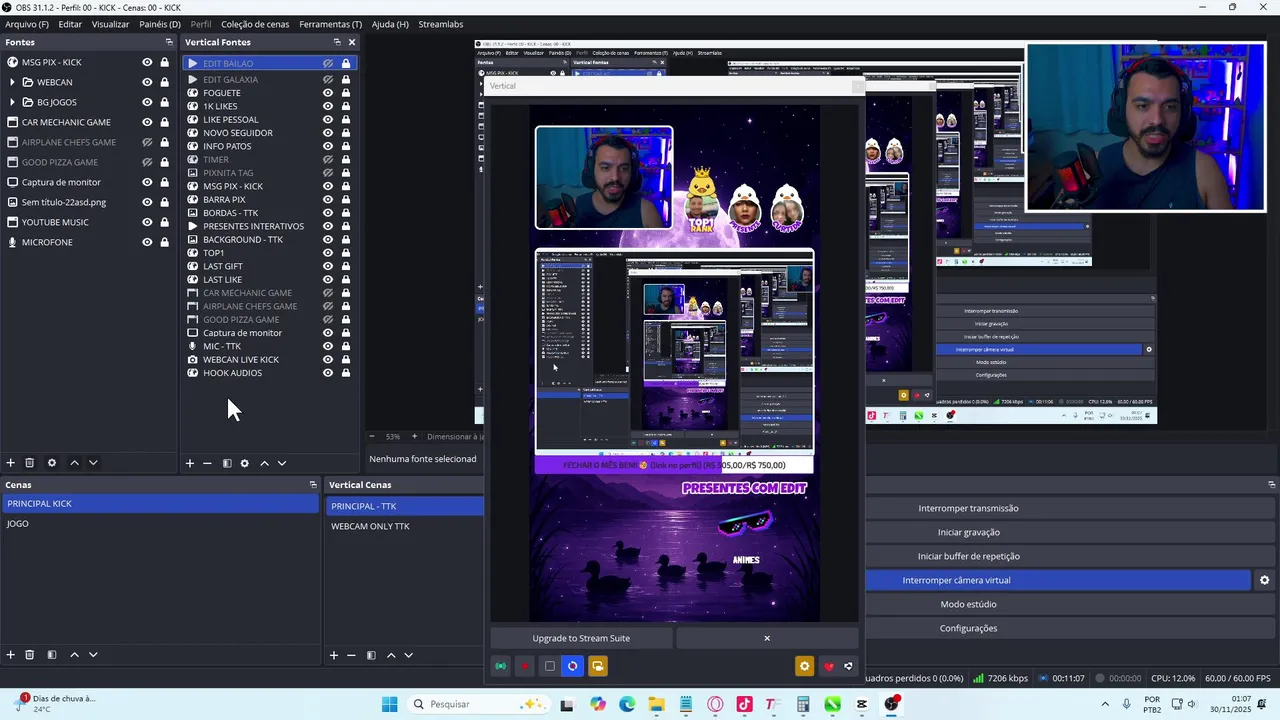Open vertical plugin orange gear settings
The image size is (1280, 720).
(804, 666)
